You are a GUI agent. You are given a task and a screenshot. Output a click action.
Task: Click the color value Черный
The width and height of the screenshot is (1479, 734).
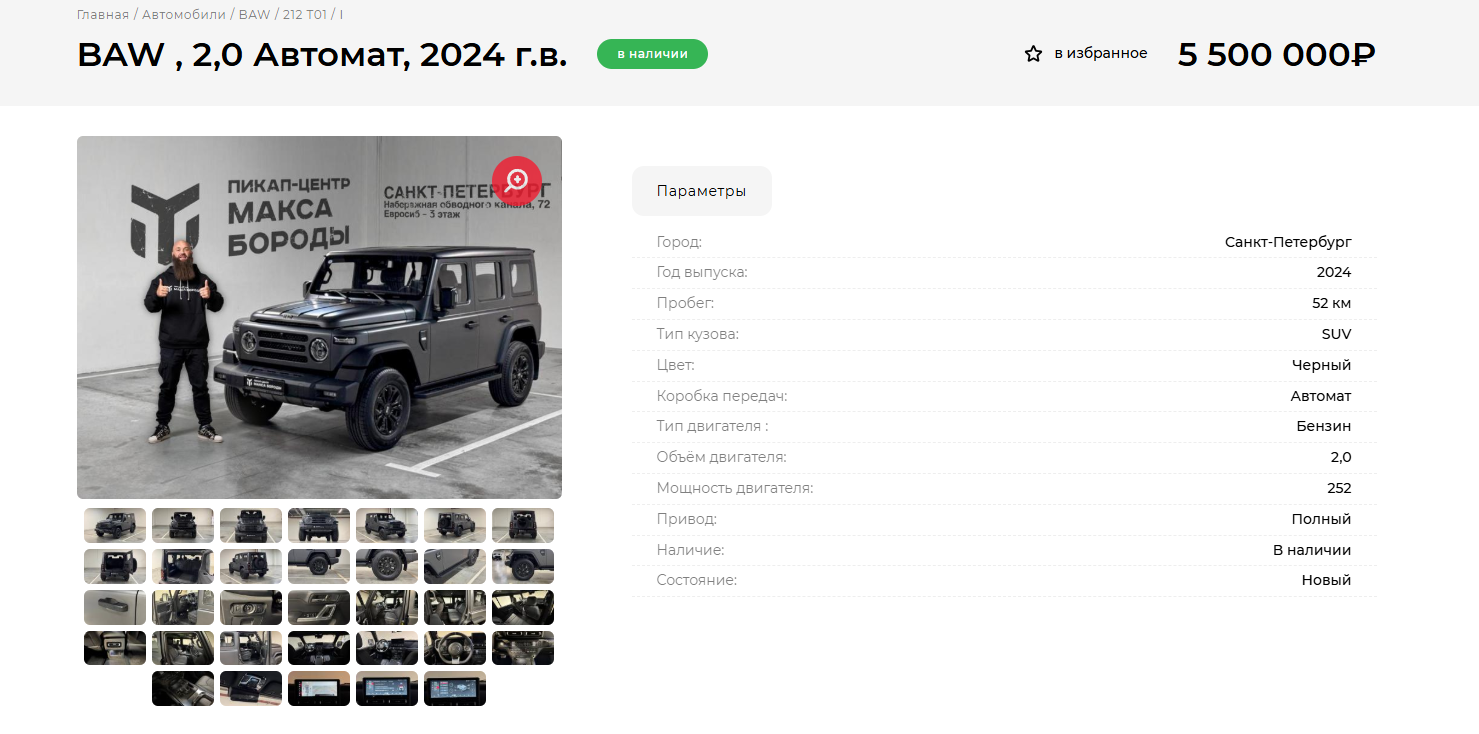pos(1321,365)
